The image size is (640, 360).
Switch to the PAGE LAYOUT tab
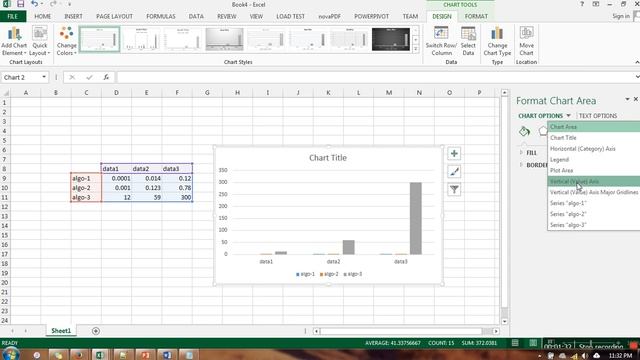pos(114,16)
